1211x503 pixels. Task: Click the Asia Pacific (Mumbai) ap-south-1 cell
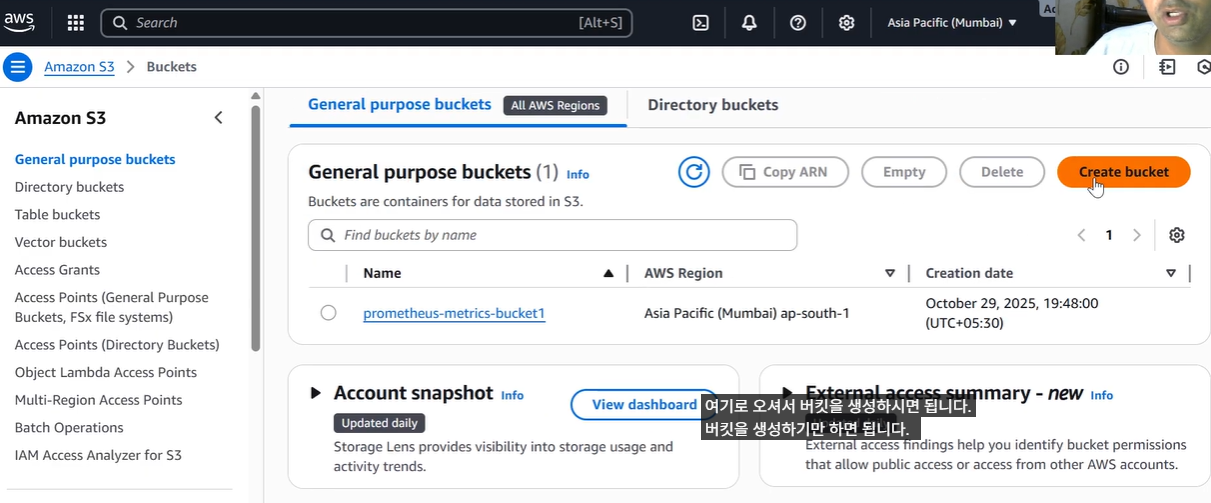tap(746, 313)
